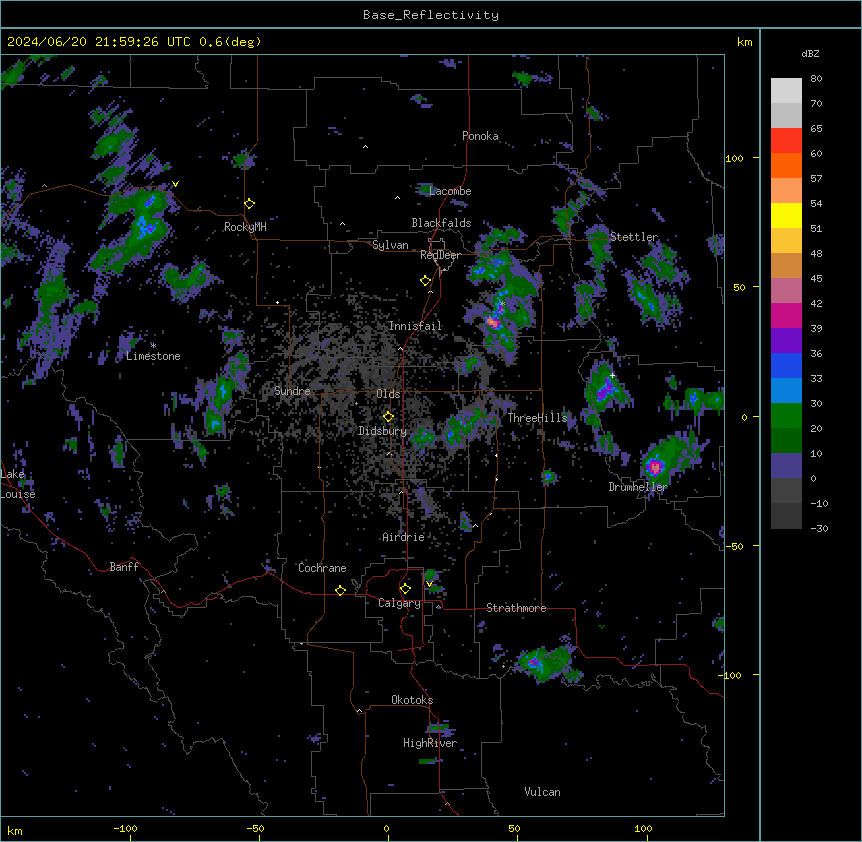Click the Innisfail city label
862x842 pixels.
point(415,326)
